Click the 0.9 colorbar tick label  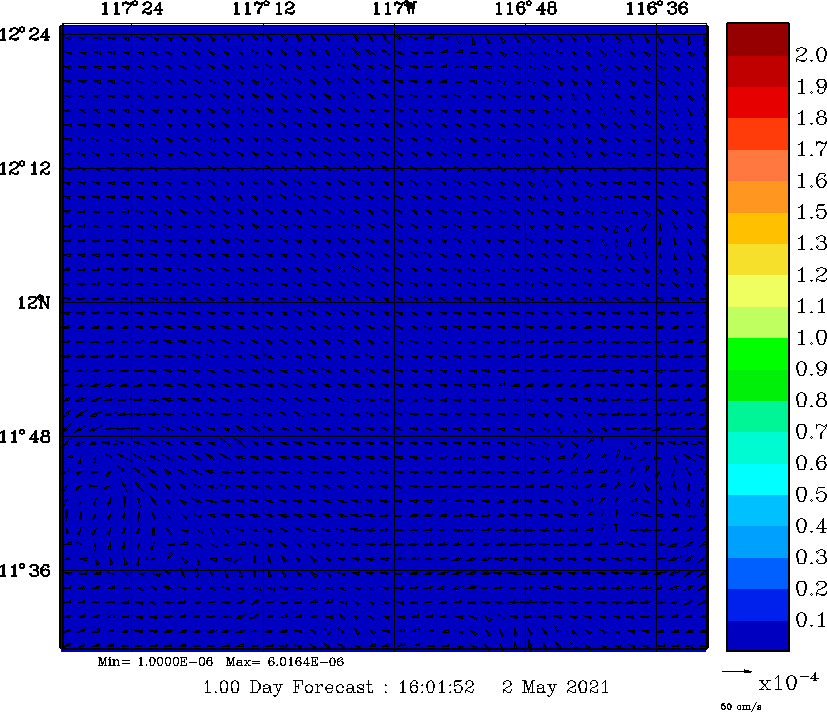pyautogui.click(x=811, y=369)
